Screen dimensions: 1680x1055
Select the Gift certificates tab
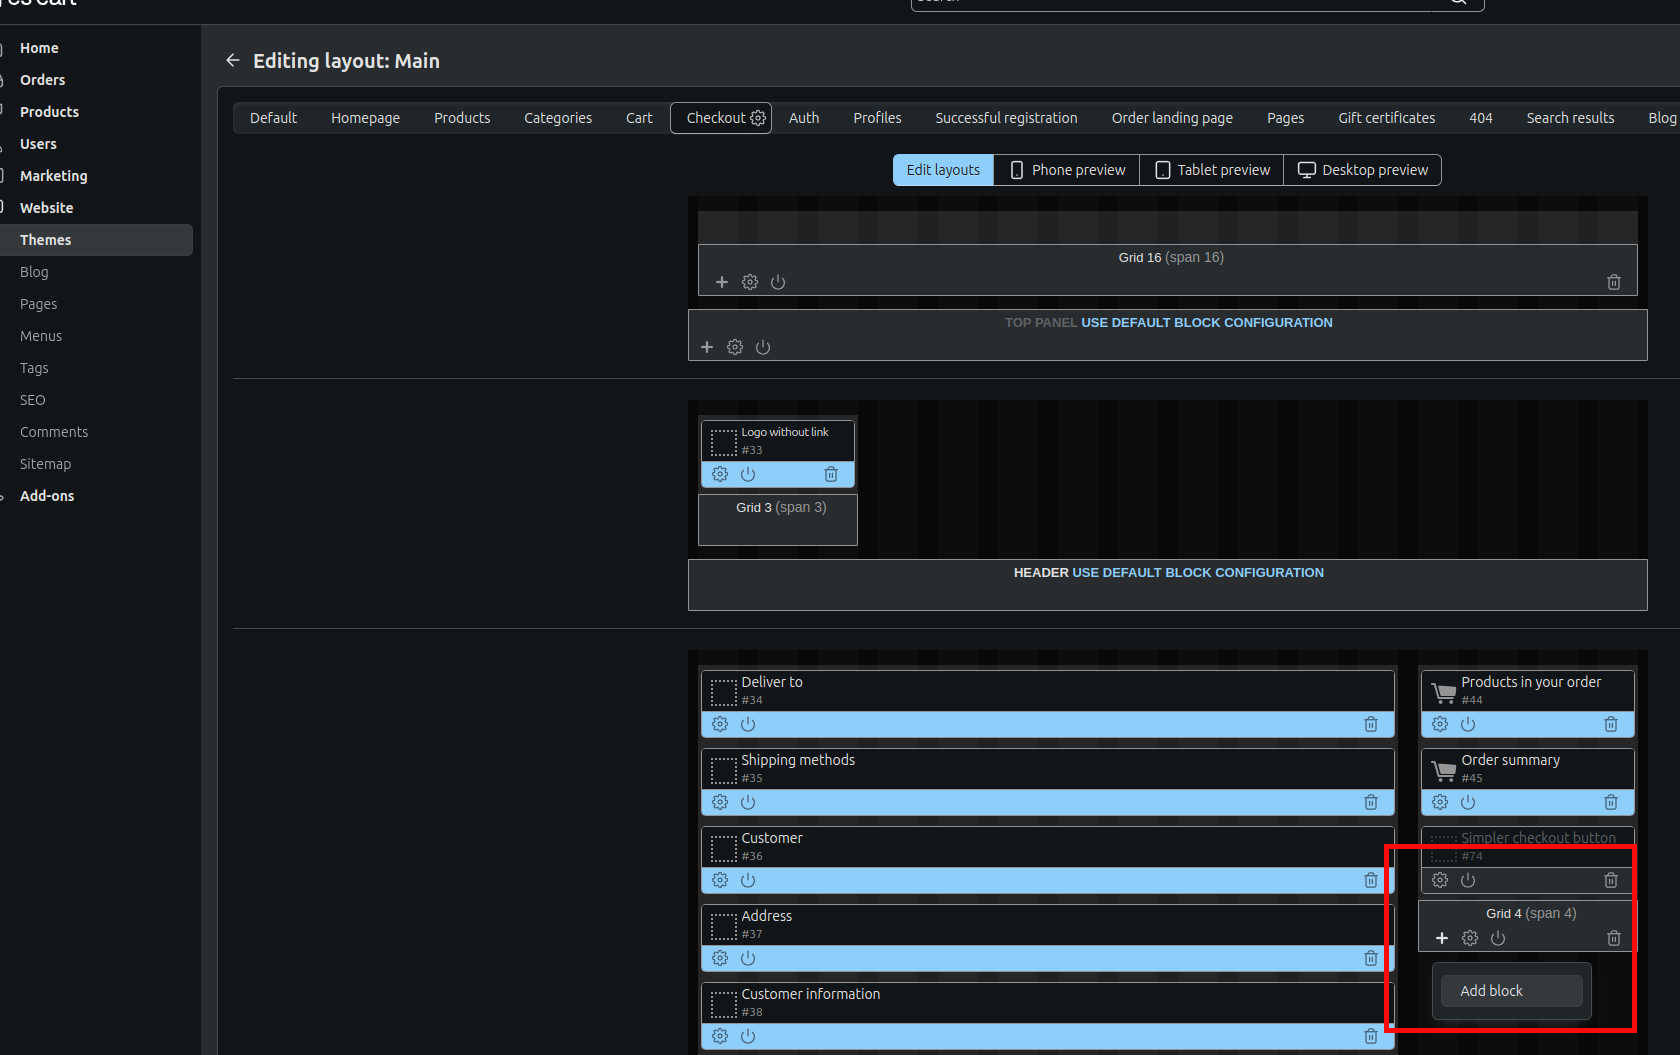click(1386, 118)
